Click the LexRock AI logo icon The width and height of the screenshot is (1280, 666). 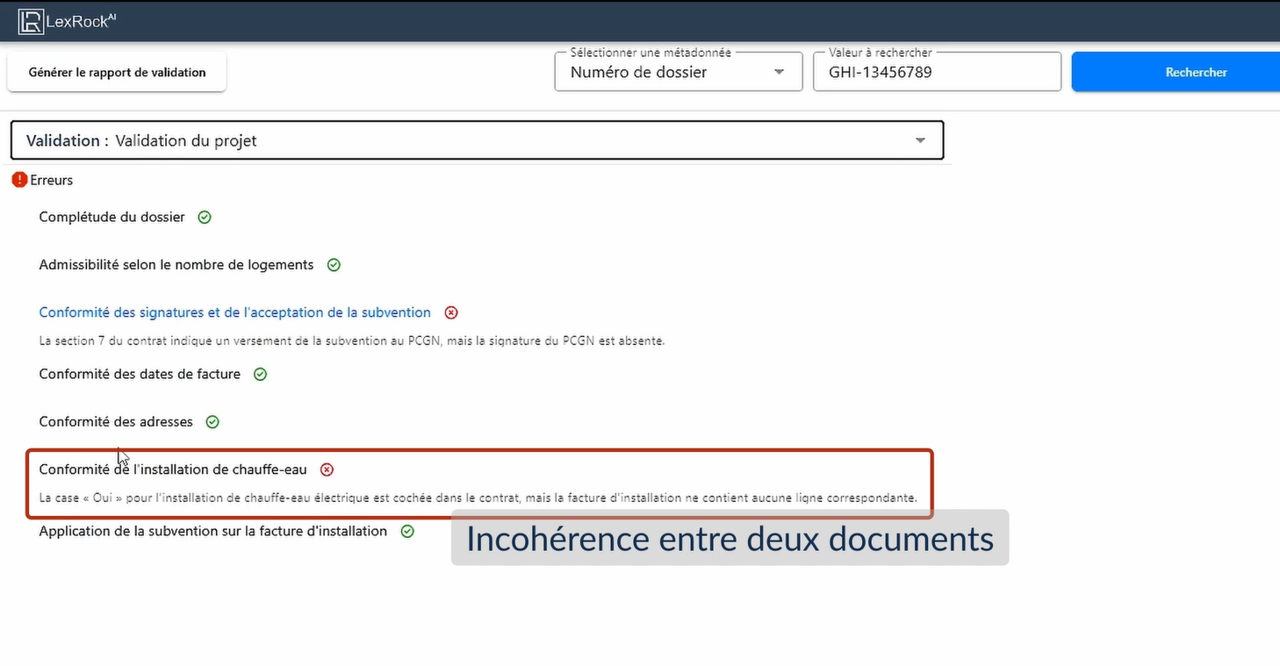pyautogui.click(x=31, y=21)
